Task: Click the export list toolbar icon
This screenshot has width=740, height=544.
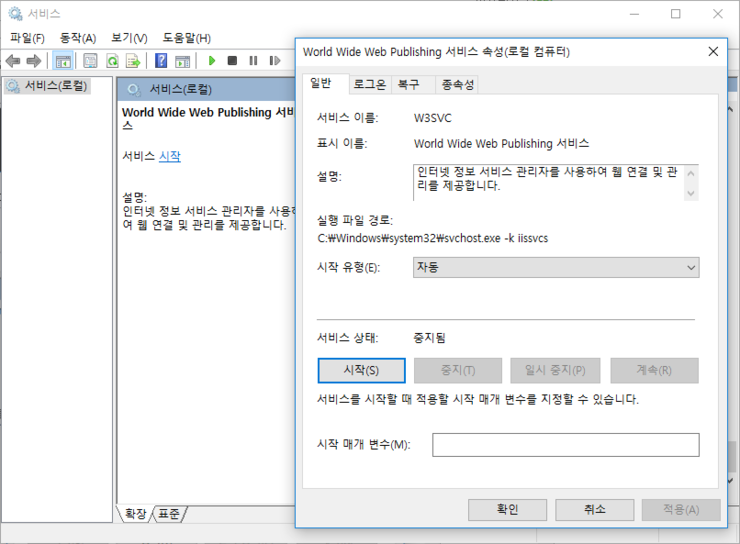Action: (134, 61)
